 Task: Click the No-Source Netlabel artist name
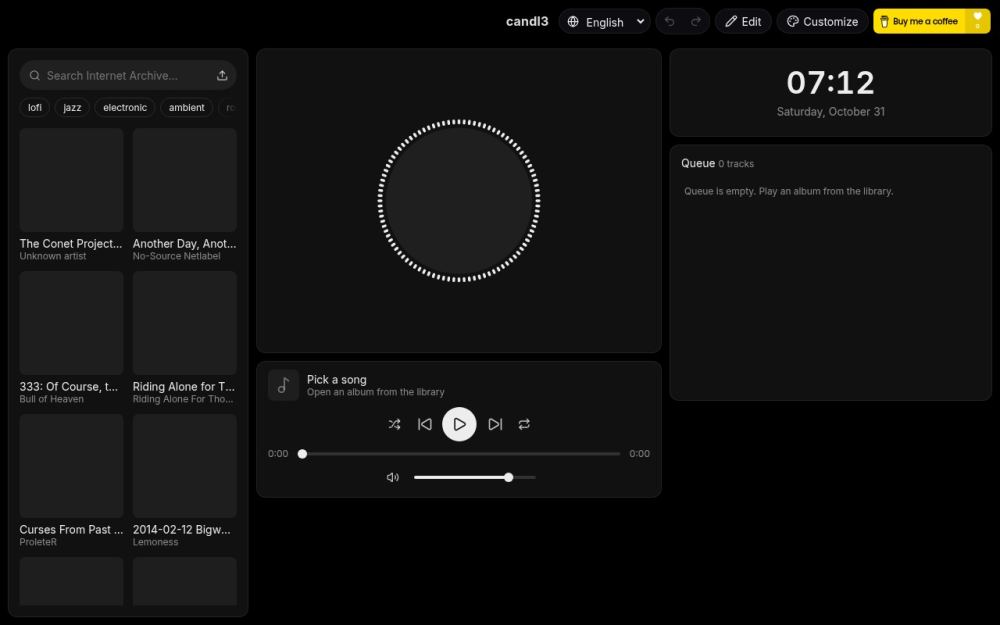tap(177, 256)
